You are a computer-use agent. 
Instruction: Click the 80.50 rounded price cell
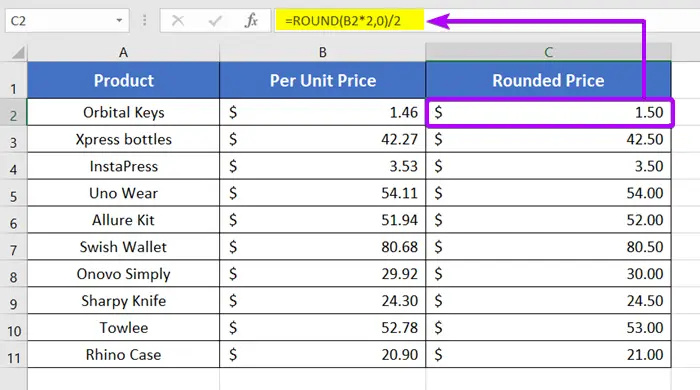click(548, 247)
